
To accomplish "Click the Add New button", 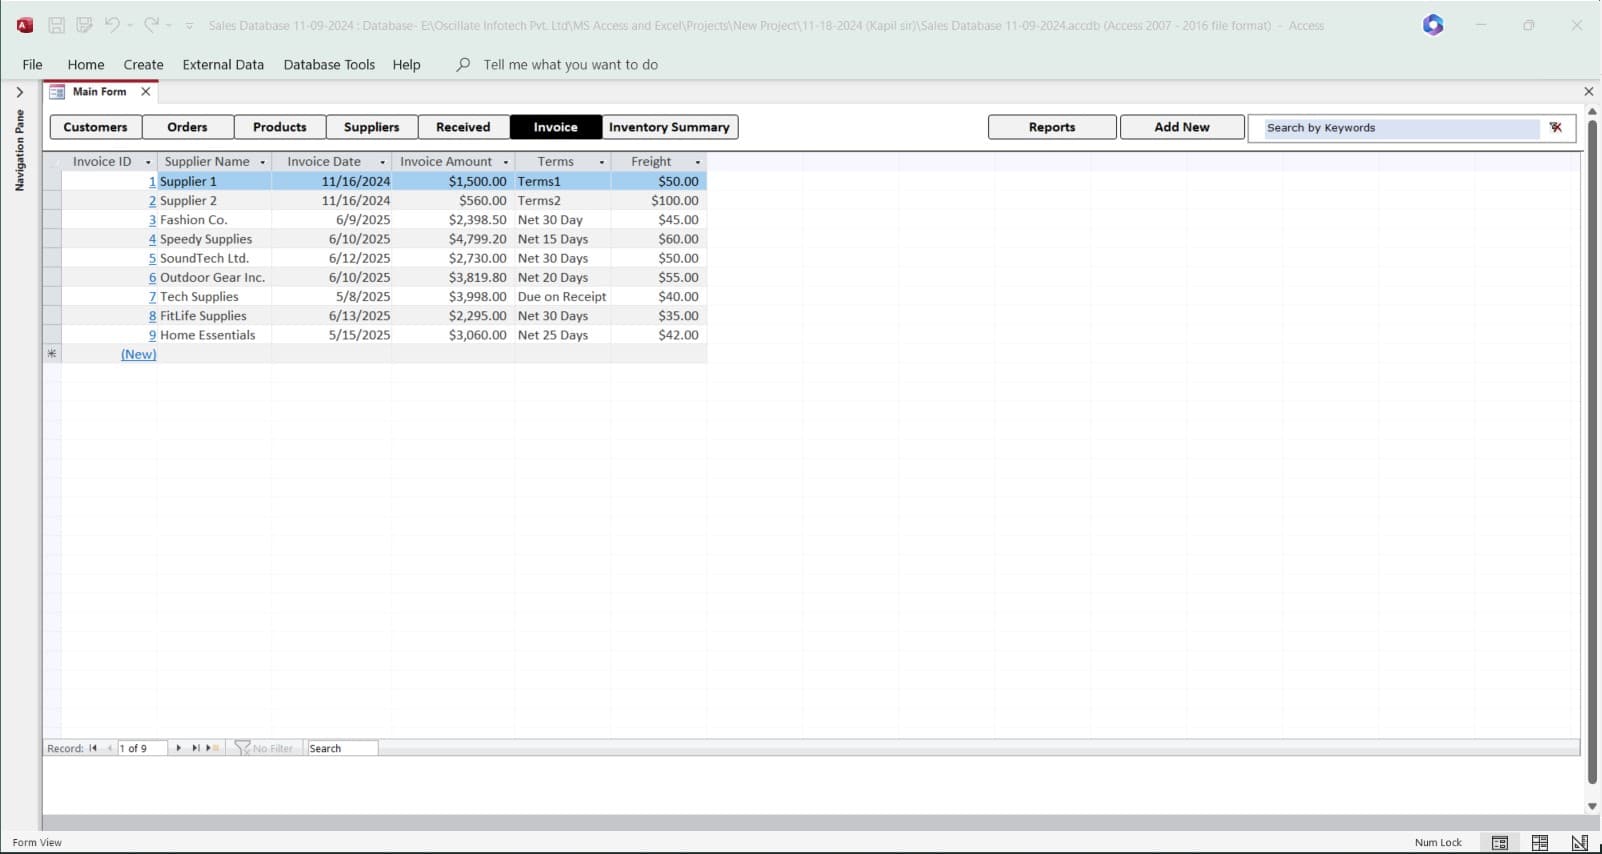I will [1182, 127].
